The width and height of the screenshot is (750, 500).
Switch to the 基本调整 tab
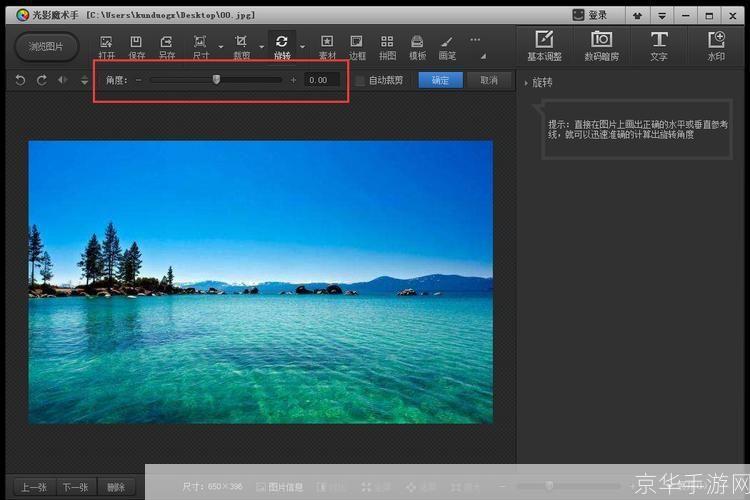[x=544, y=45]
